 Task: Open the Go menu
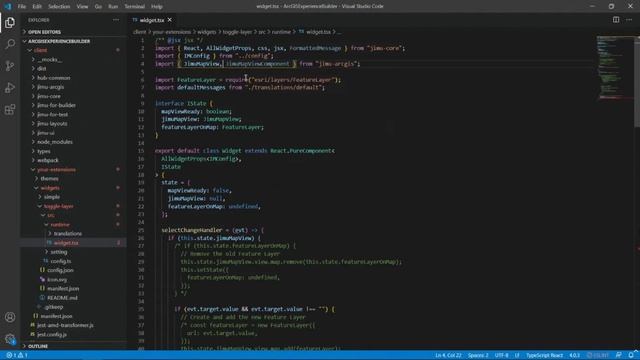[x=98, y=7]
